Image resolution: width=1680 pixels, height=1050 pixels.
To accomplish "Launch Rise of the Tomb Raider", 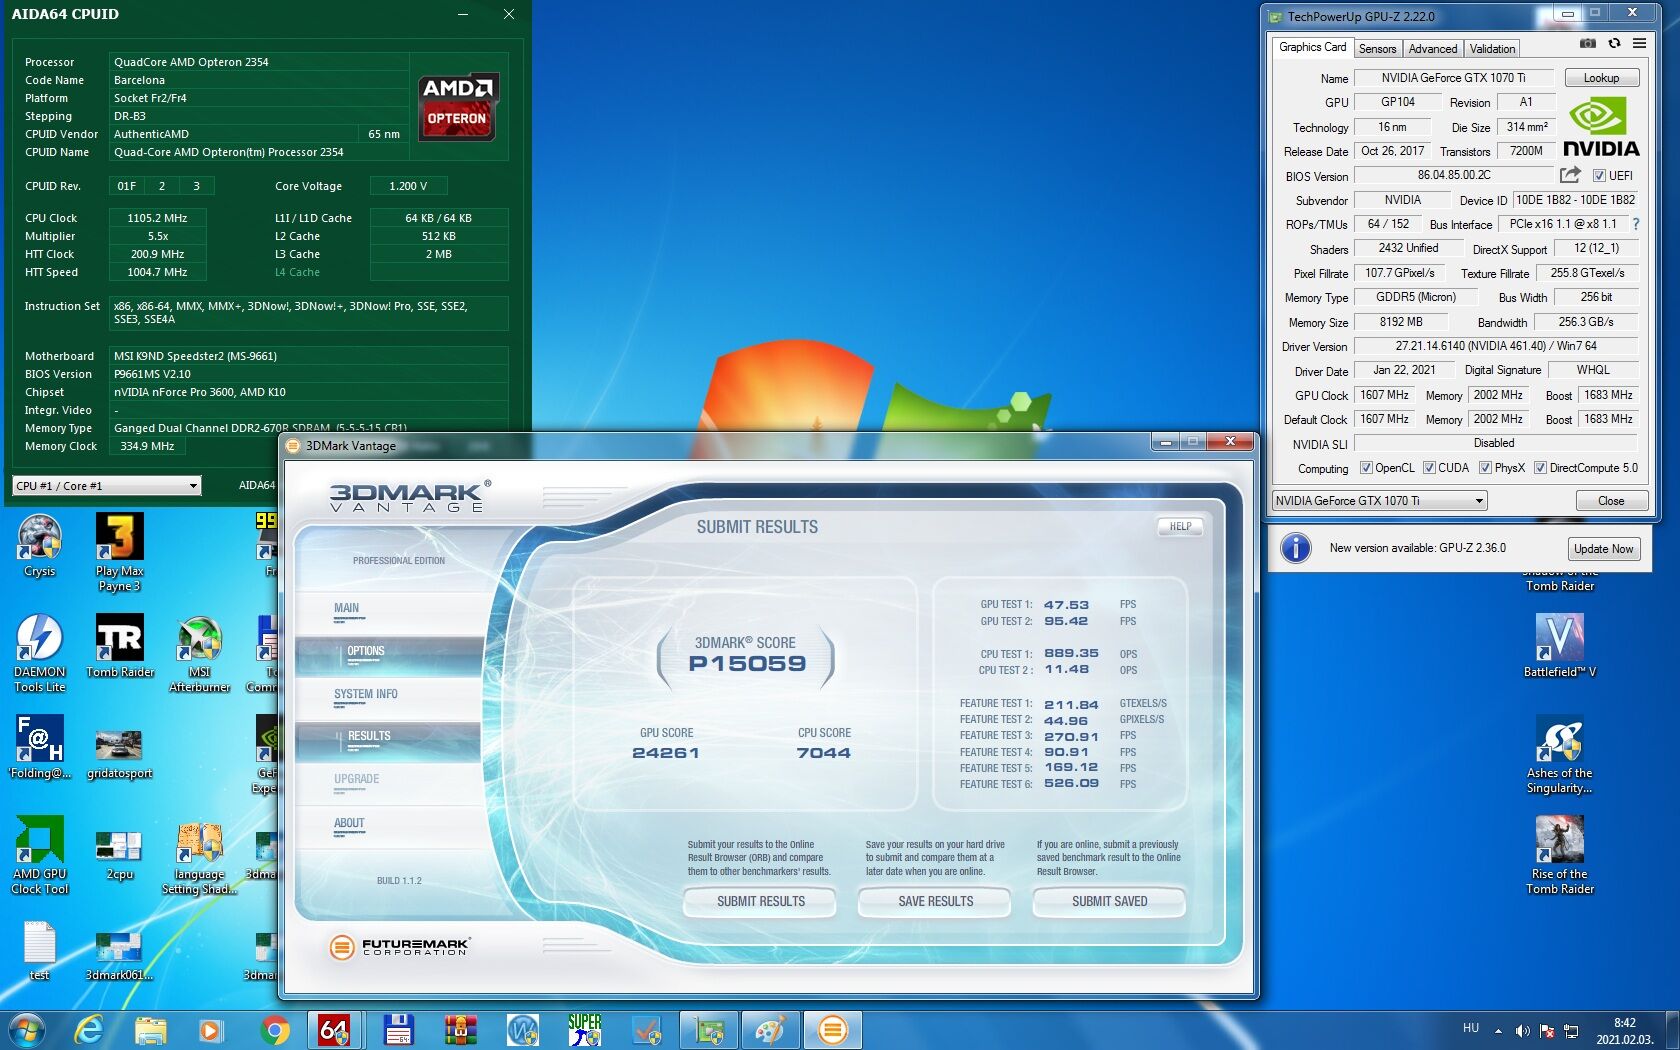I will (1560, 855).
